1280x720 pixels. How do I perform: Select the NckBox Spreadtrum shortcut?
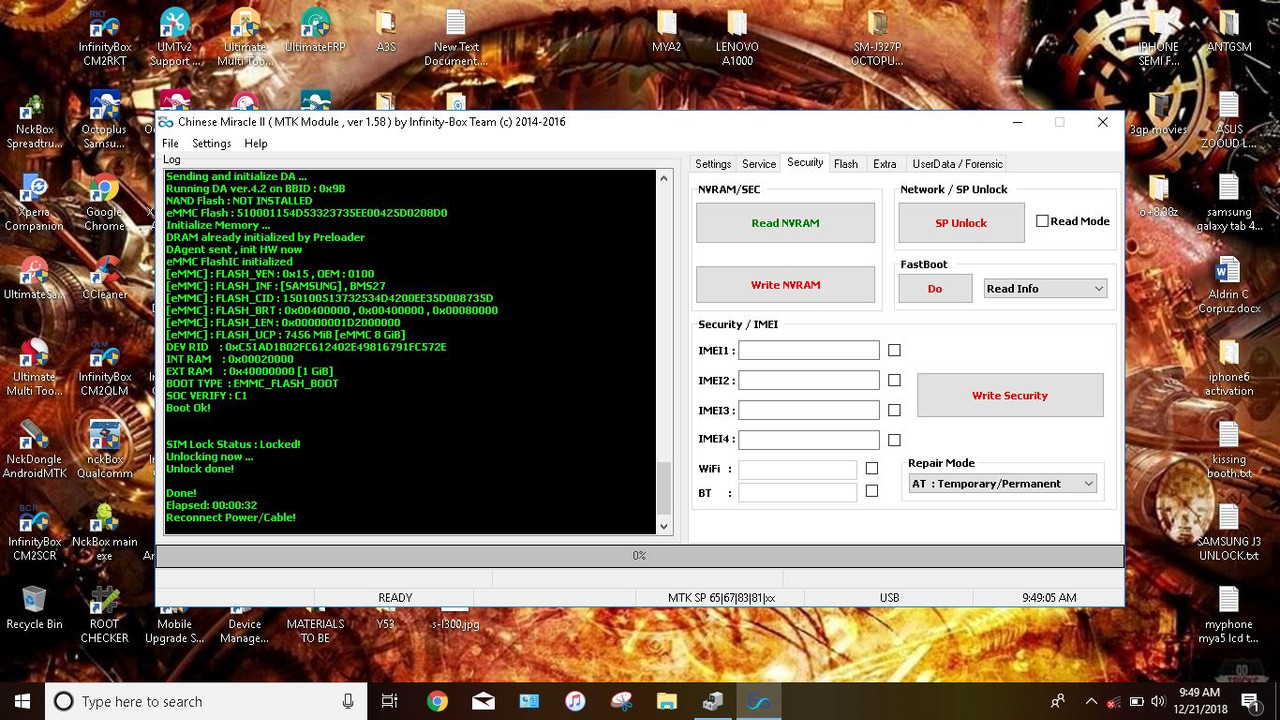coord(34,121)
